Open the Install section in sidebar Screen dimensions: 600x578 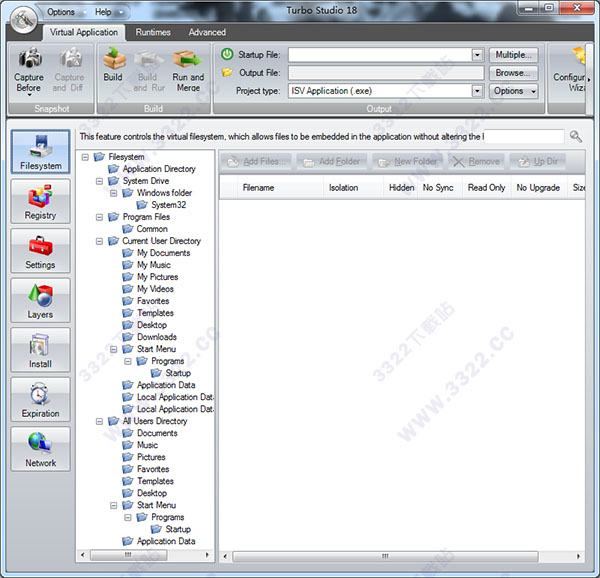[x=41, y=350]
